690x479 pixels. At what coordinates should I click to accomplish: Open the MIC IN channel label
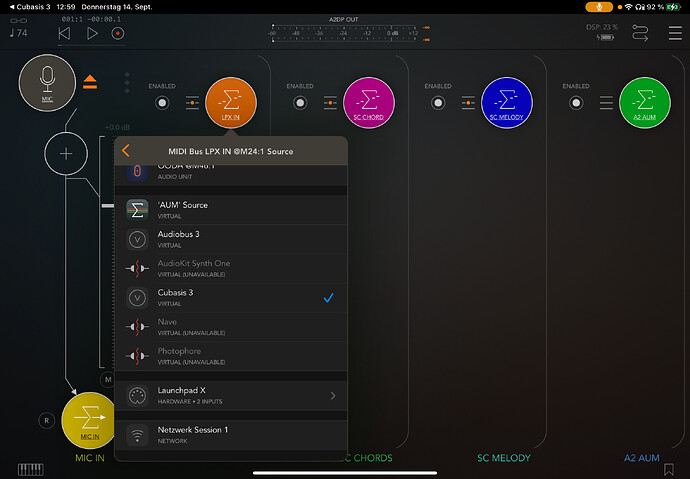pyautogui.click(x=90, y=458)
